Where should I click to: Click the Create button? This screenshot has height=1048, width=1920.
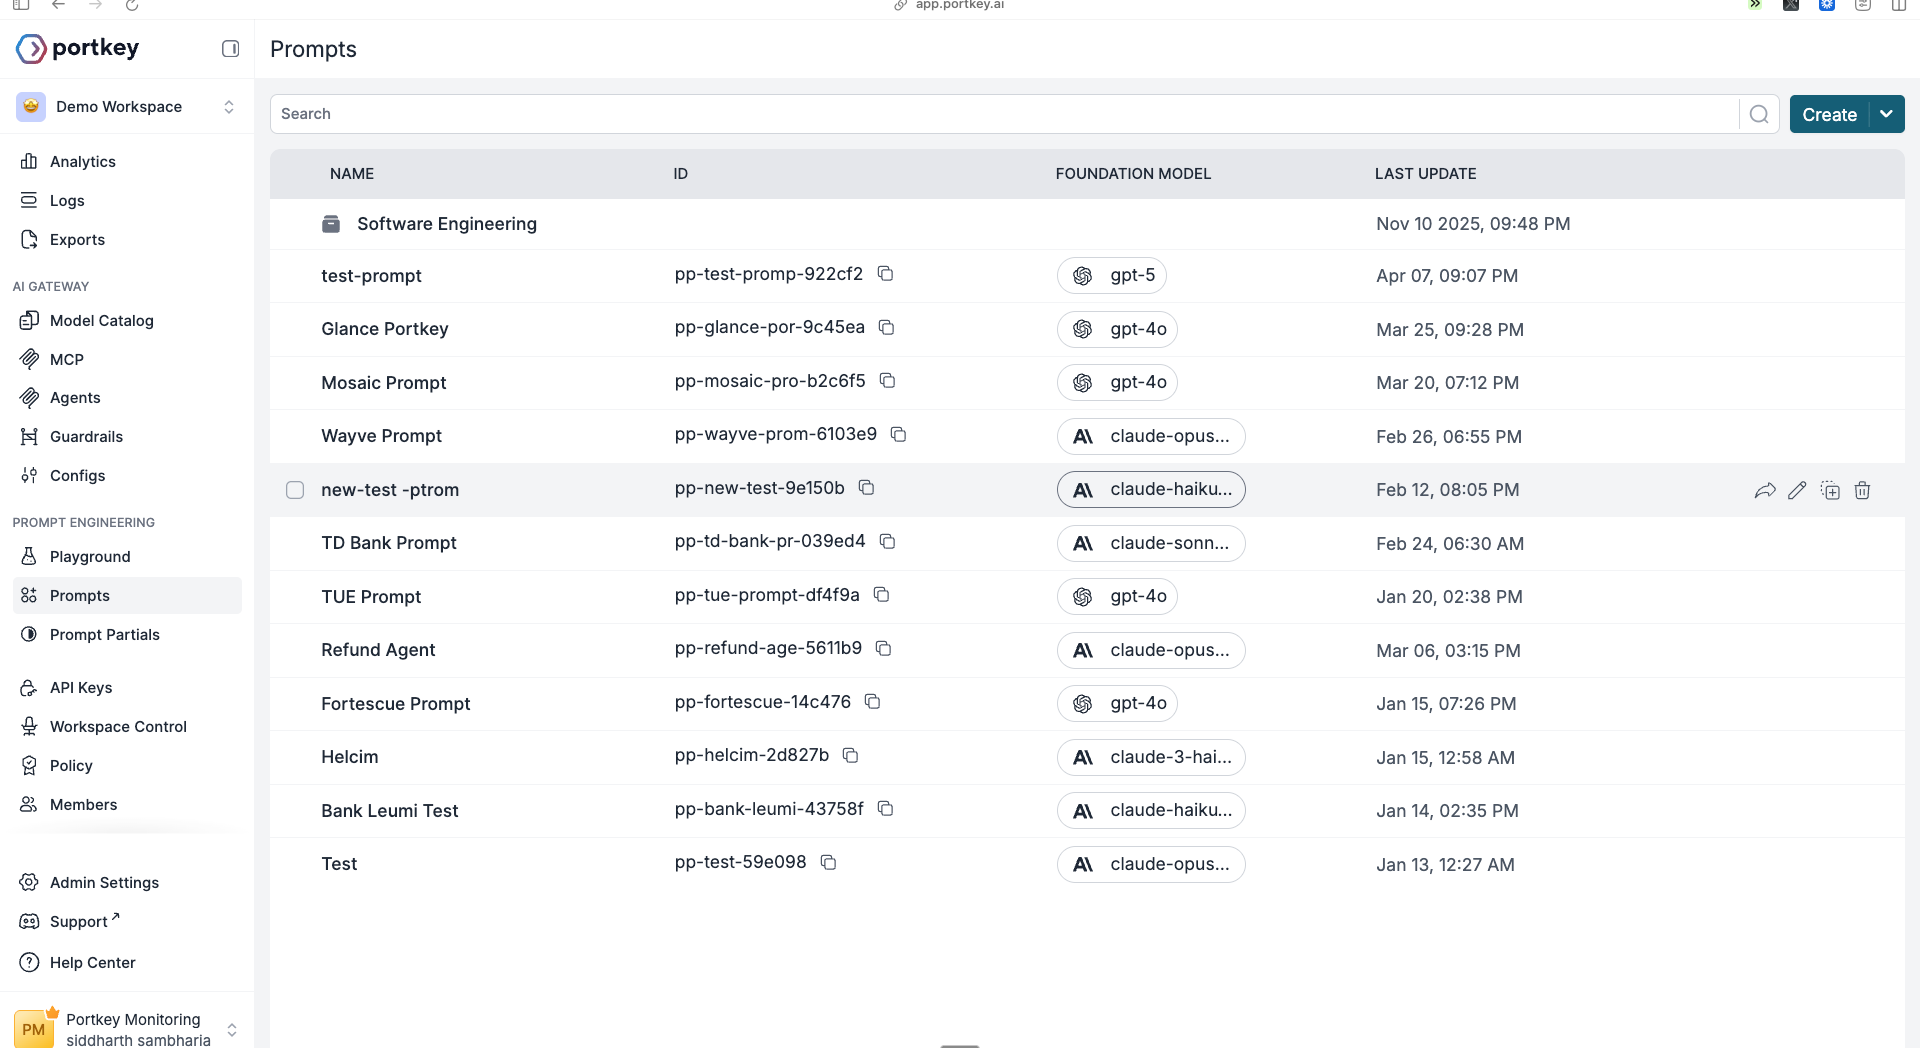(x=1829, y=114)
